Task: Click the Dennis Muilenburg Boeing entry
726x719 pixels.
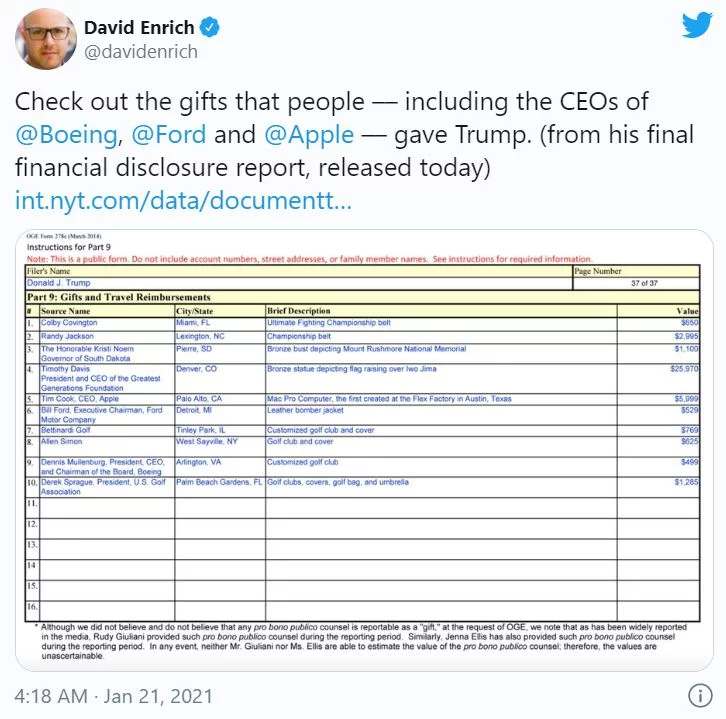Action: [x=102, y=467]
